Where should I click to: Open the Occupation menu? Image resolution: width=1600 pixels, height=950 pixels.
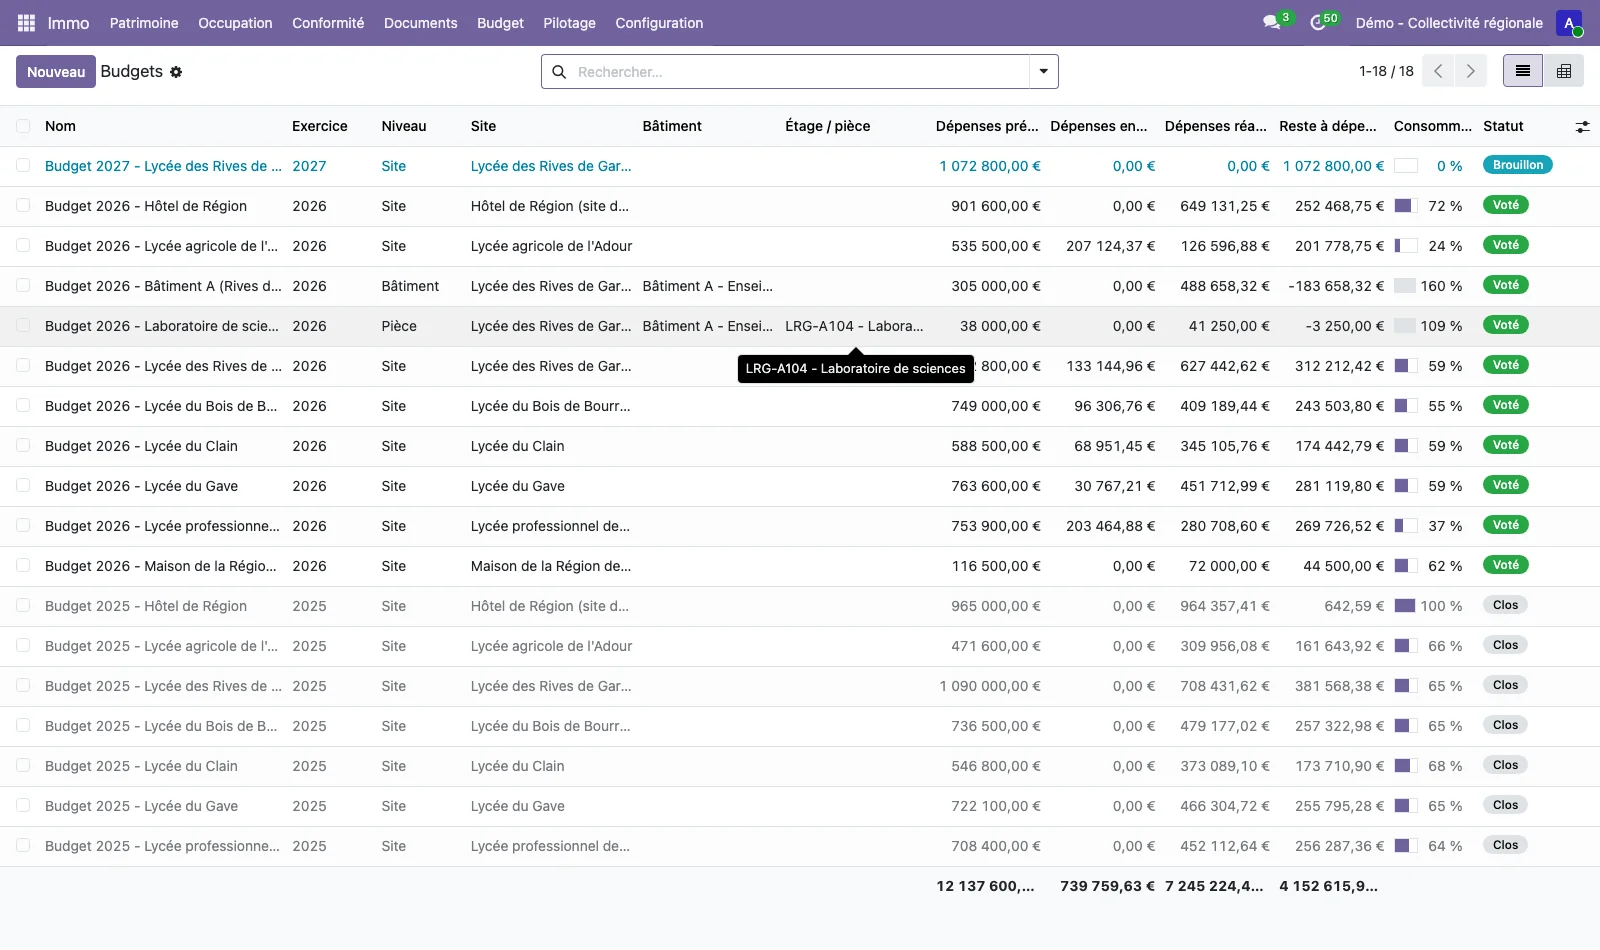[235, 23]
